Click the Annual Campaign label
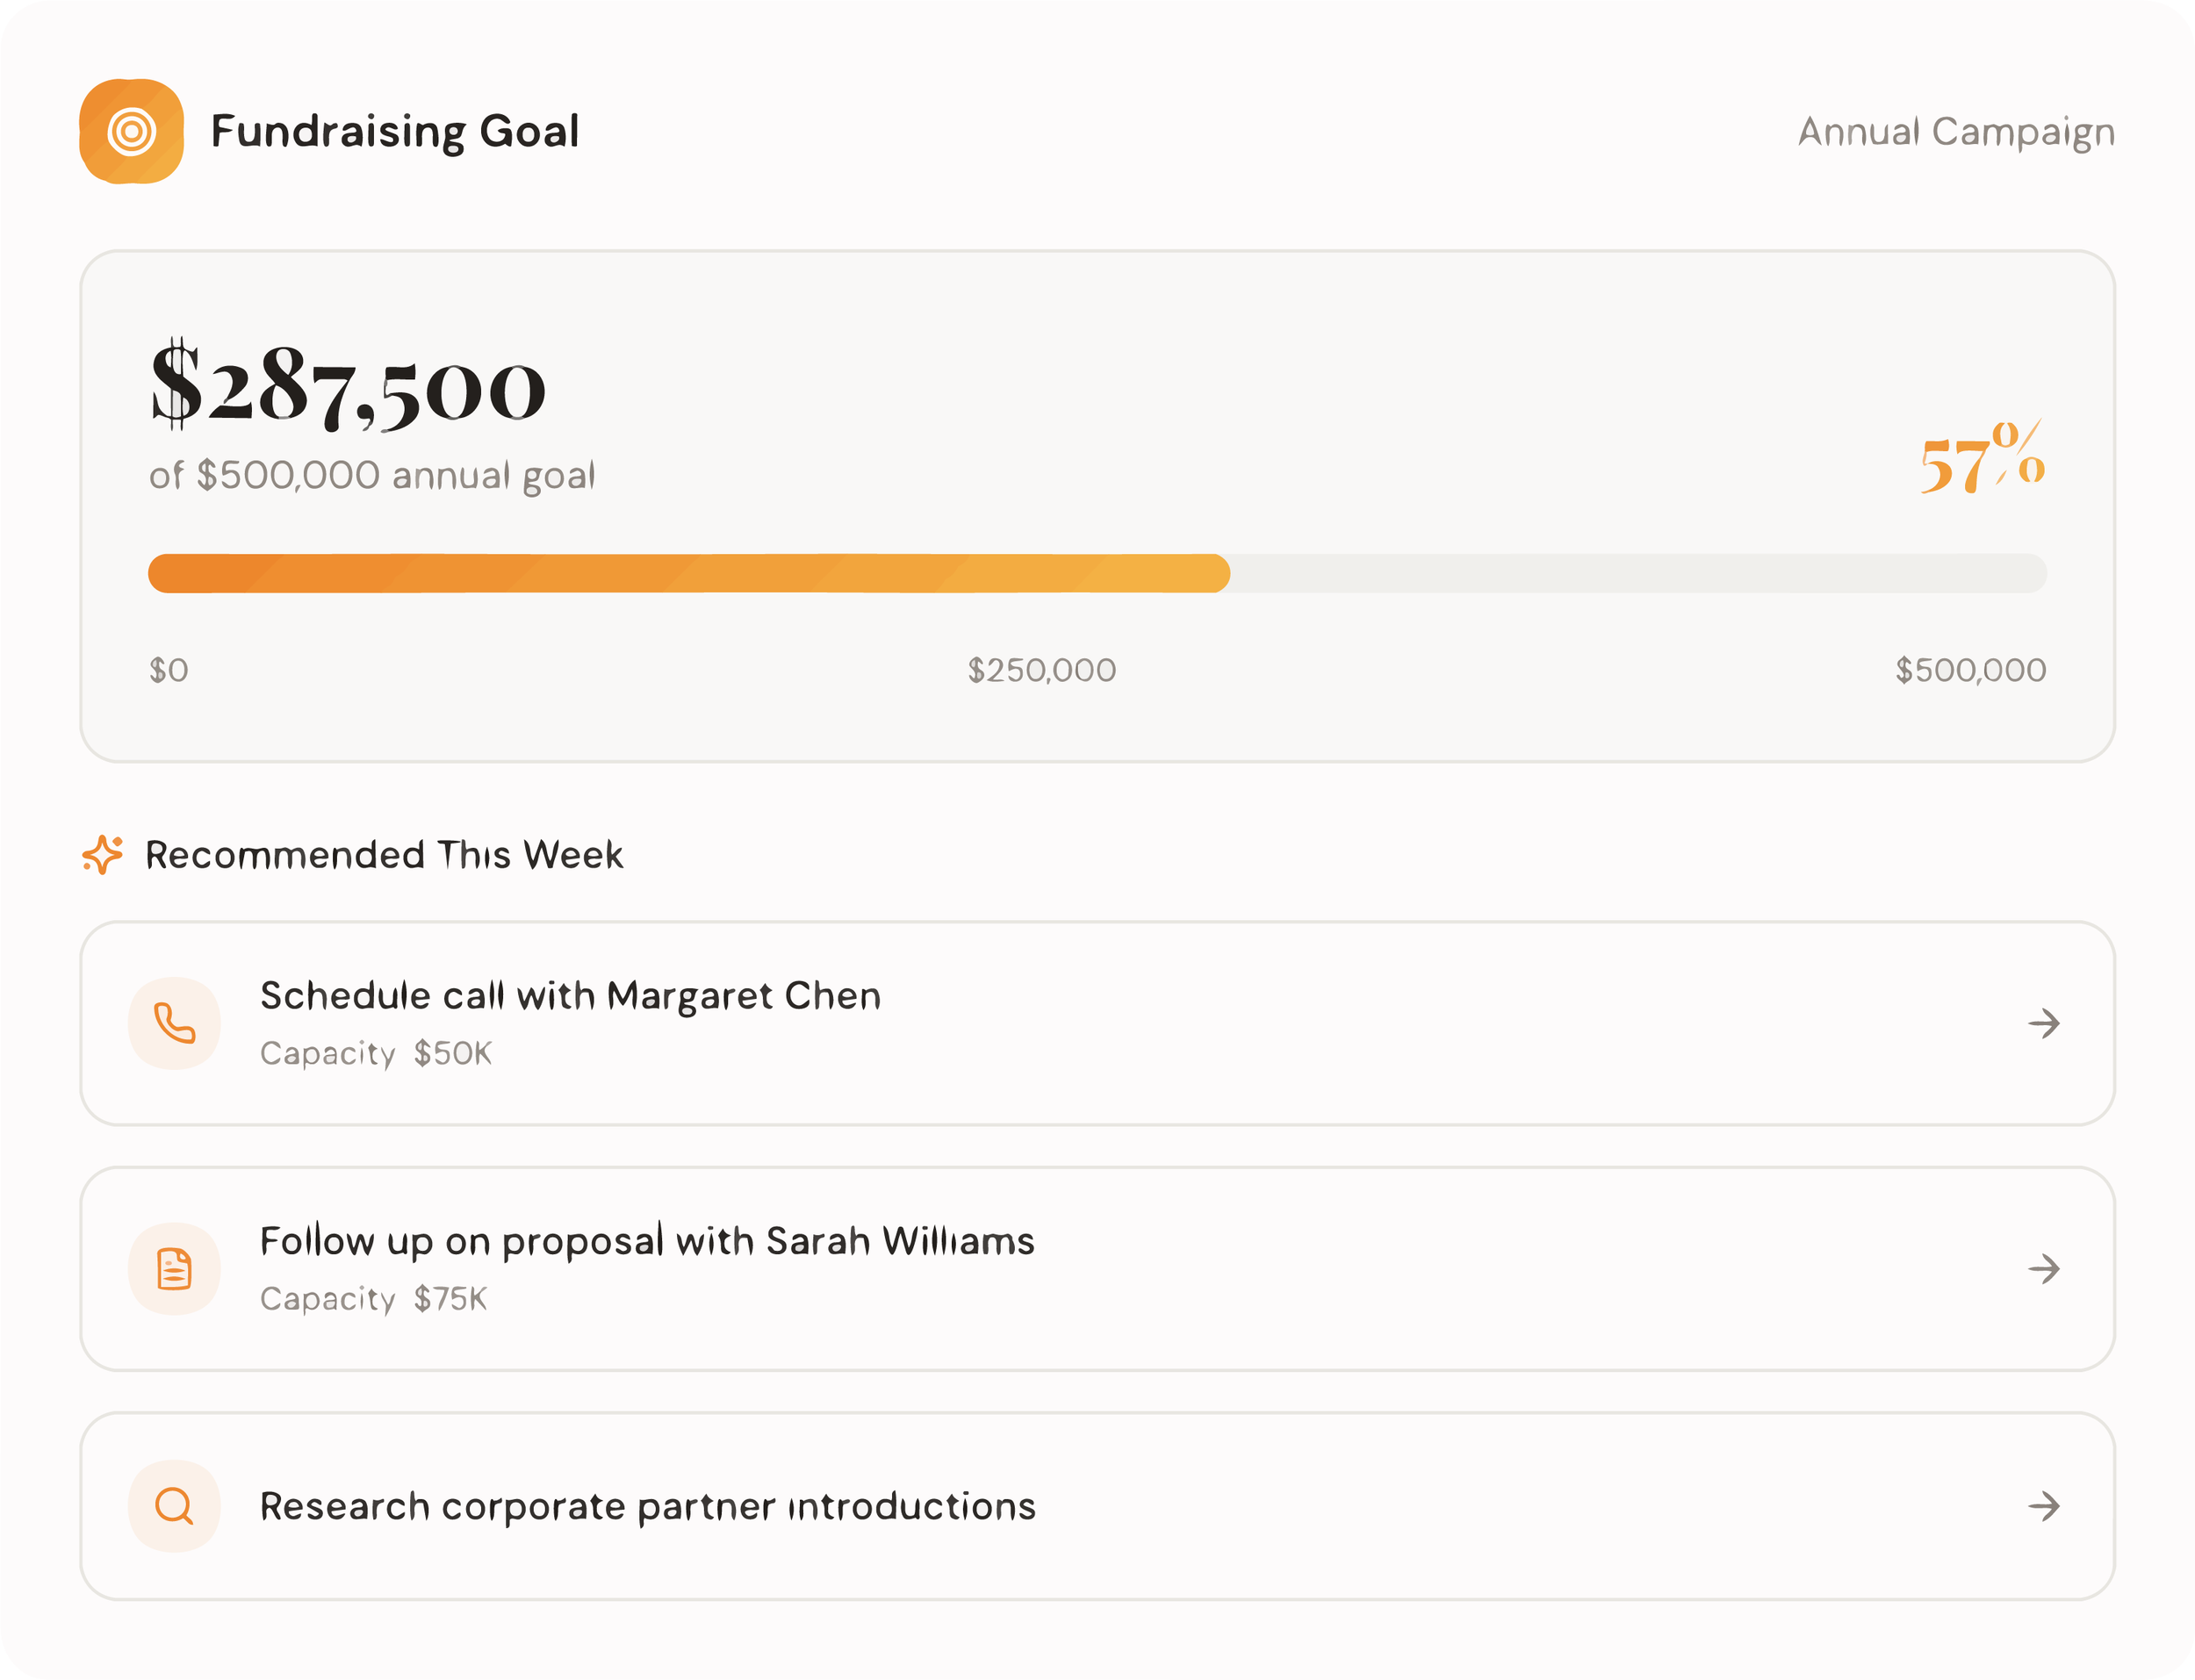Screen dimensions: 2195x1680 (1956, 132)
